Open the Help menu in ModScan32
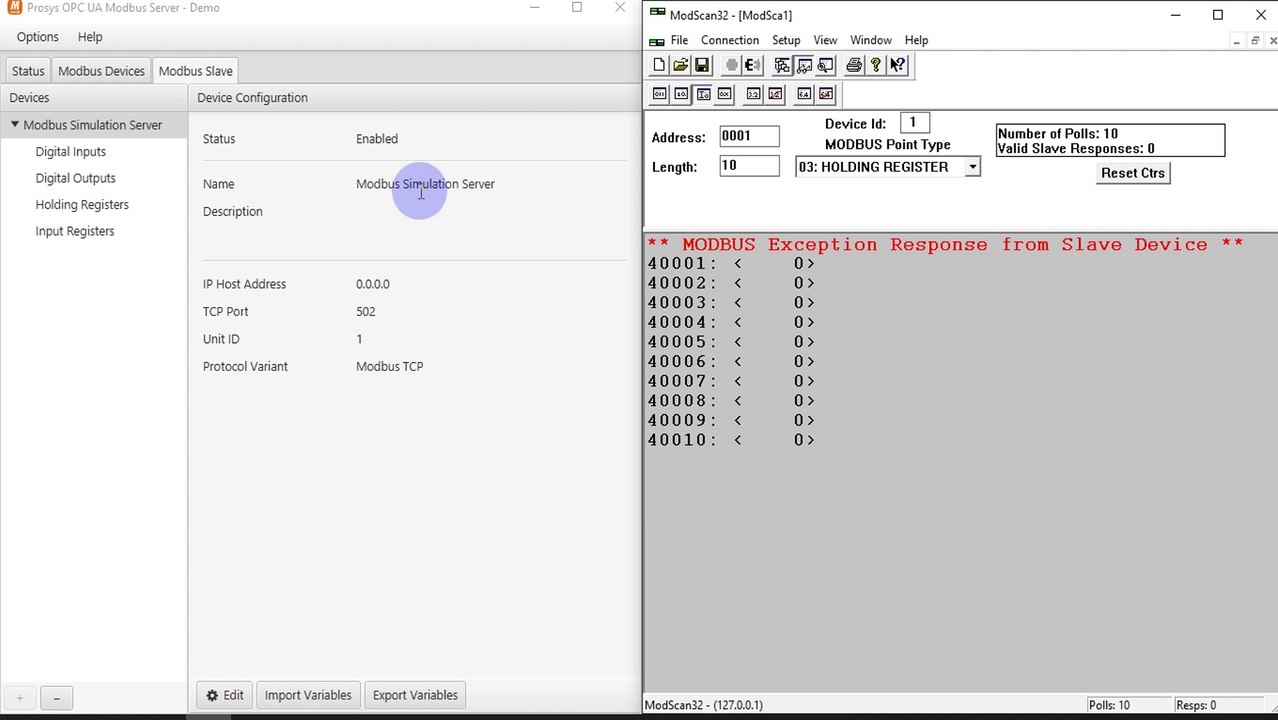This screenshot has width=1278, height=720. coord(916,40)
